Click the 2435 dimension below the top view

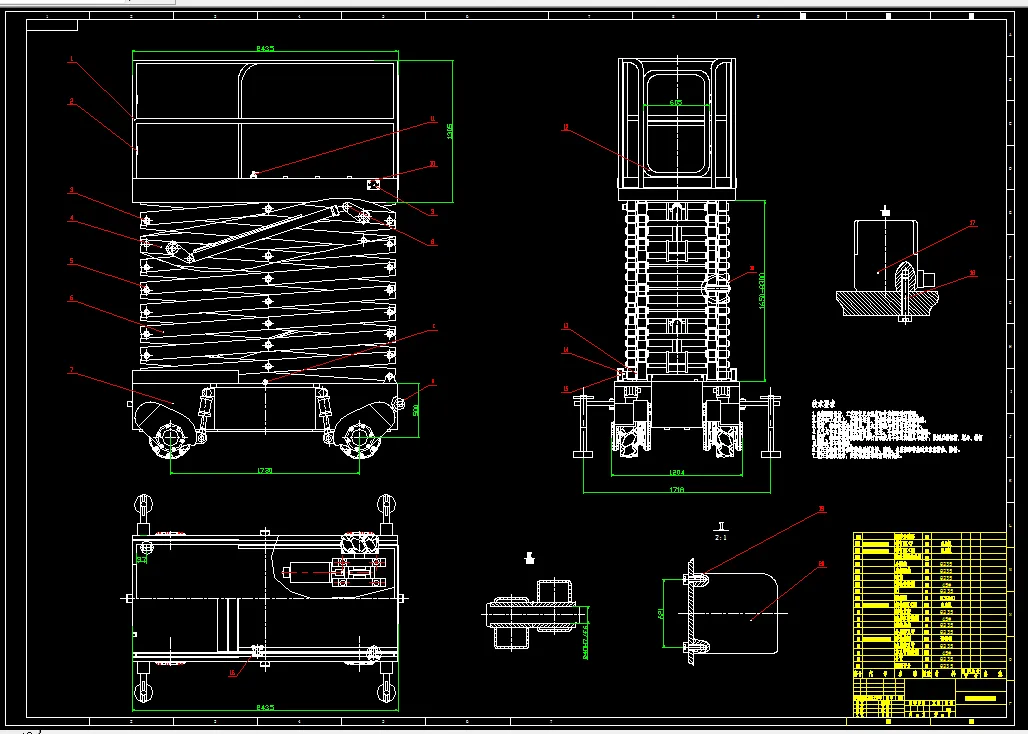point(266,707)
